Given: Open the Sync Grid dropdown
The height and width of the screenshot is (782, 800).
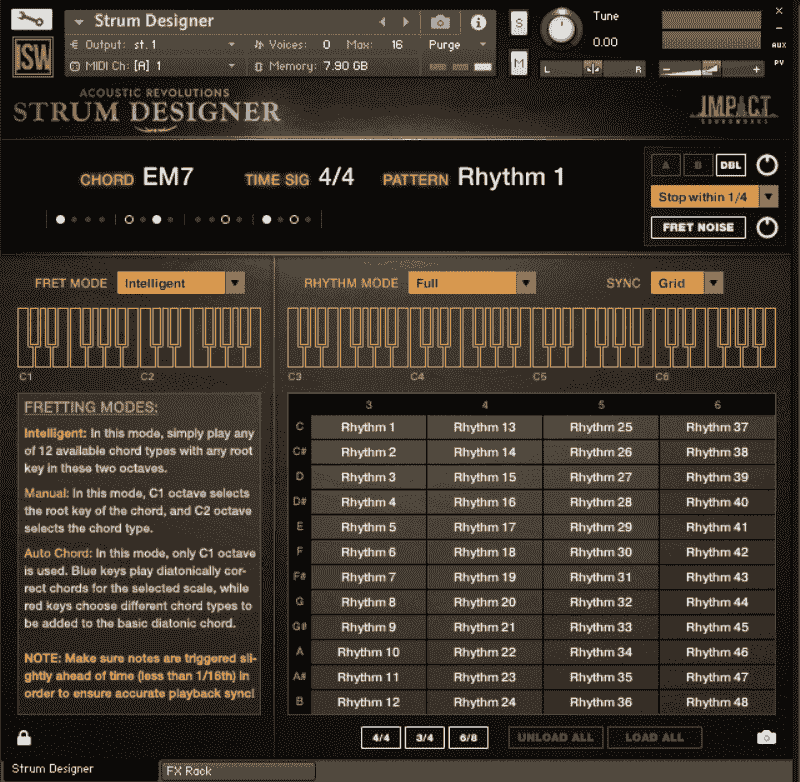Looking at the screenshot, I should 686,283.
